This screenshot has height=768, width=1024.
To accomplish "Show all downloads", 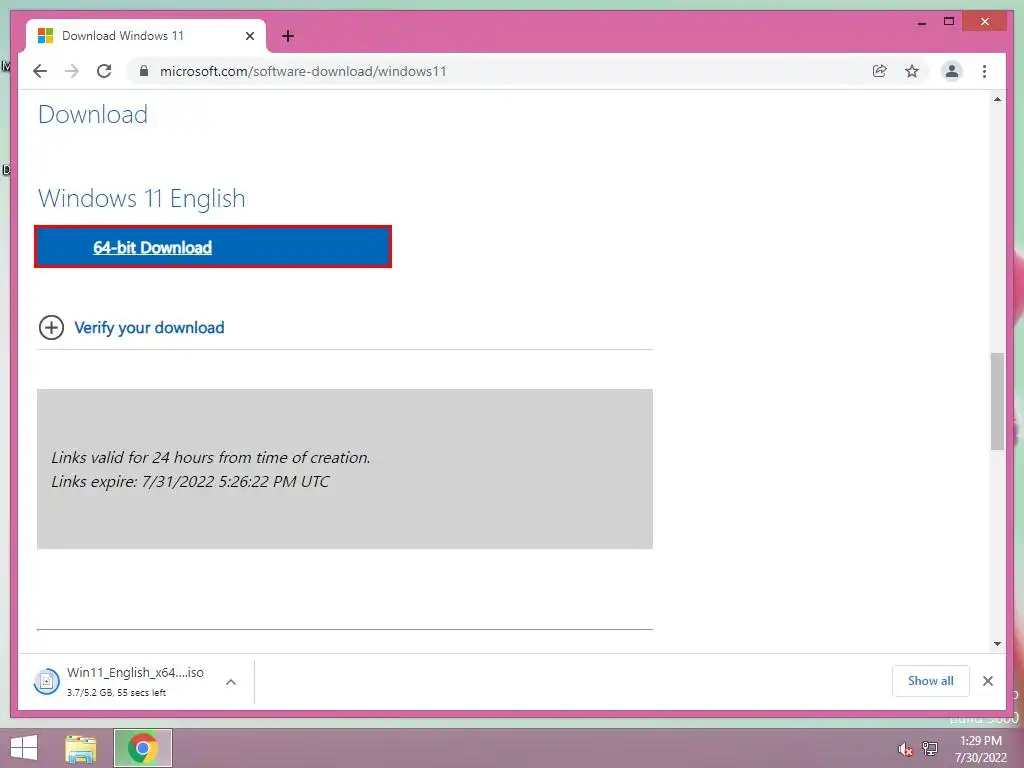I will [930, 681].
